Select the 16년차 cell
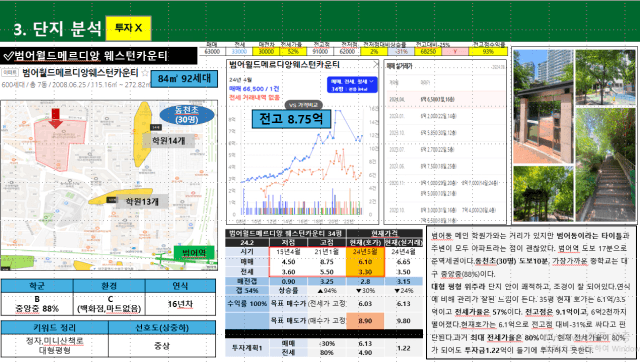The width and height of the screenshot is (640, 363). [x=180, y=304]
